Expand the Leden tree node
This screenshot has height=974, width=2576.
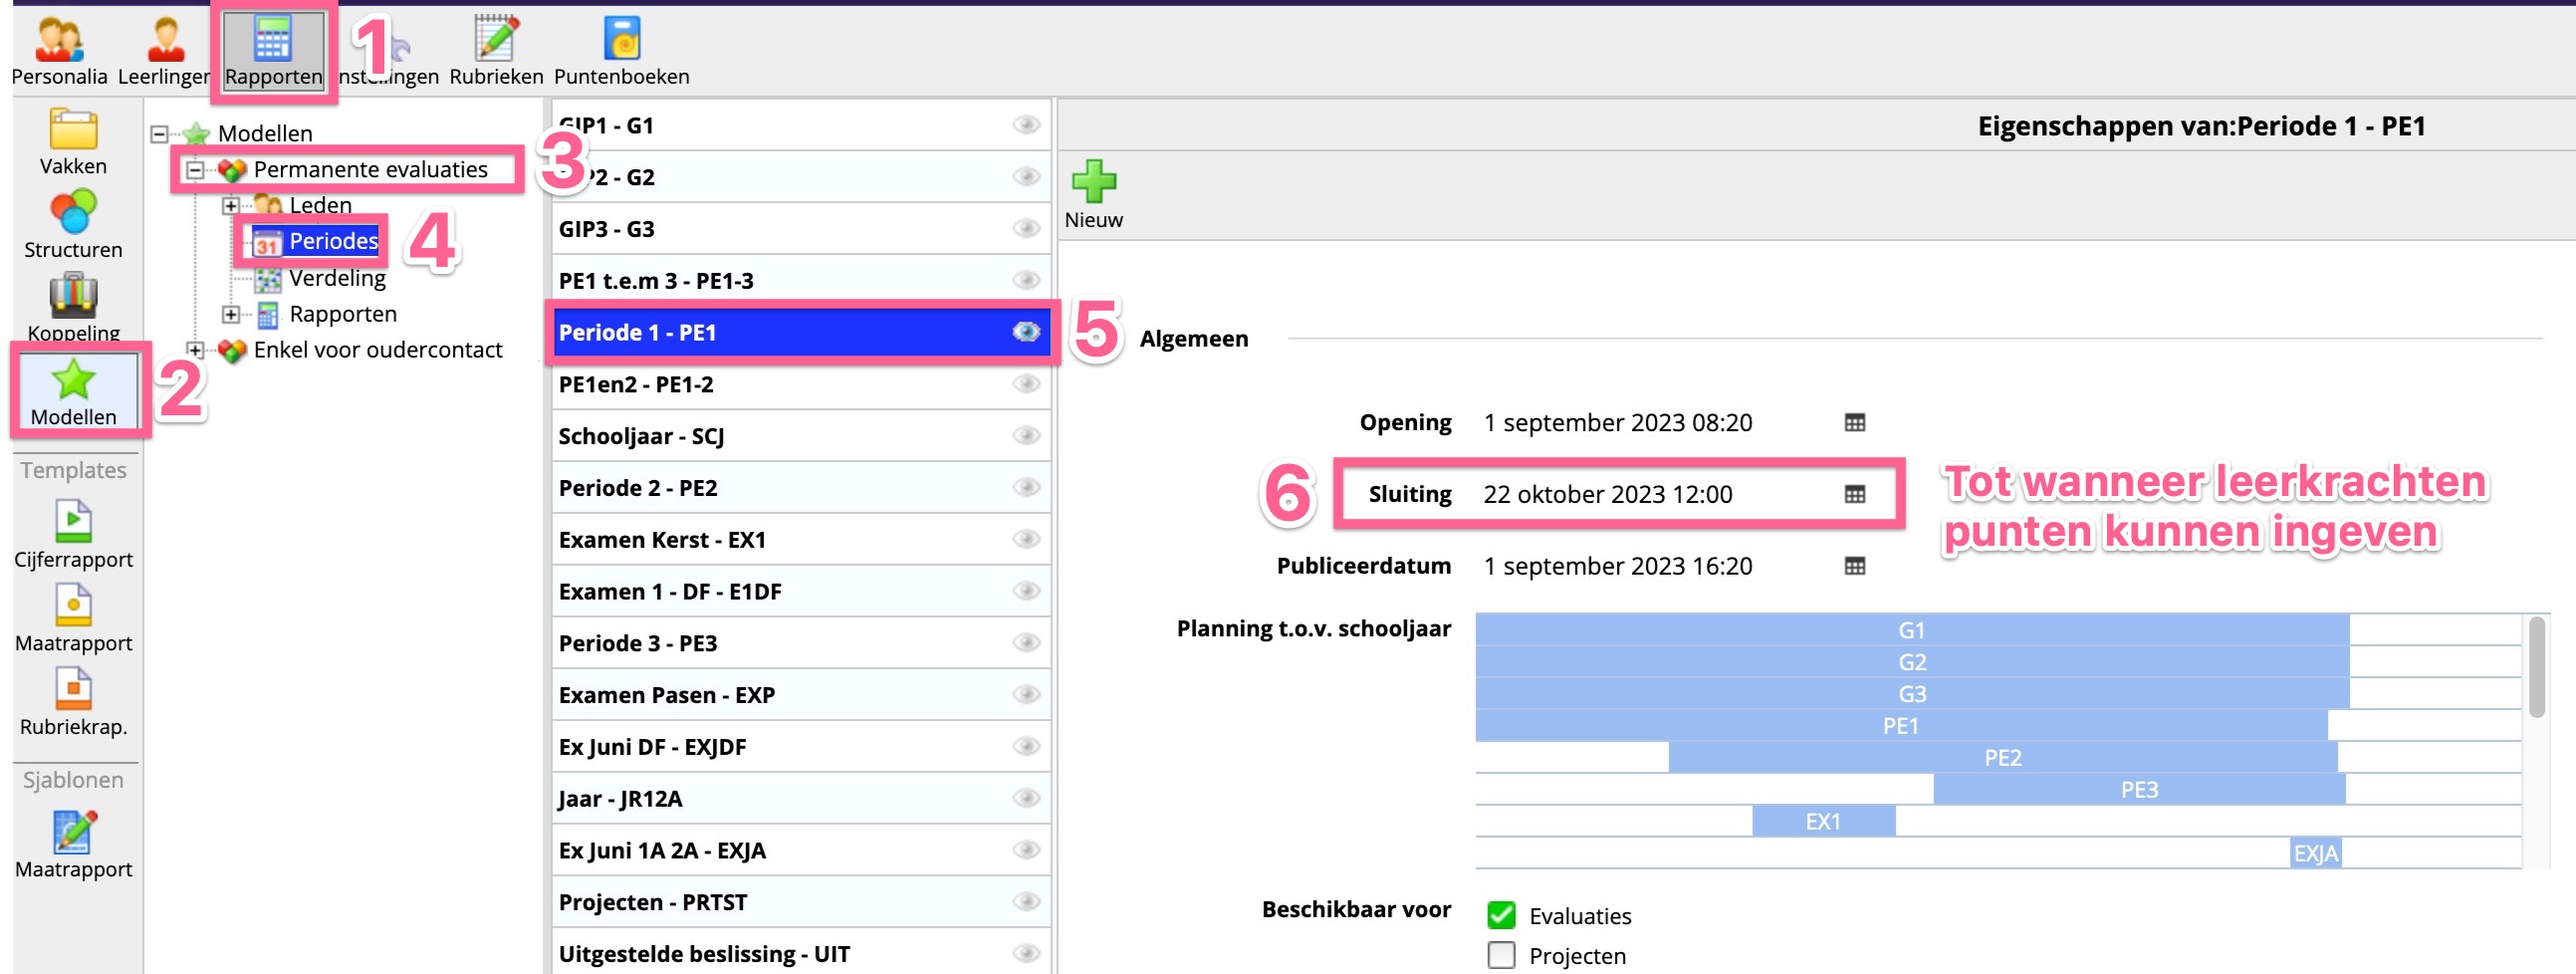point(231,206)
